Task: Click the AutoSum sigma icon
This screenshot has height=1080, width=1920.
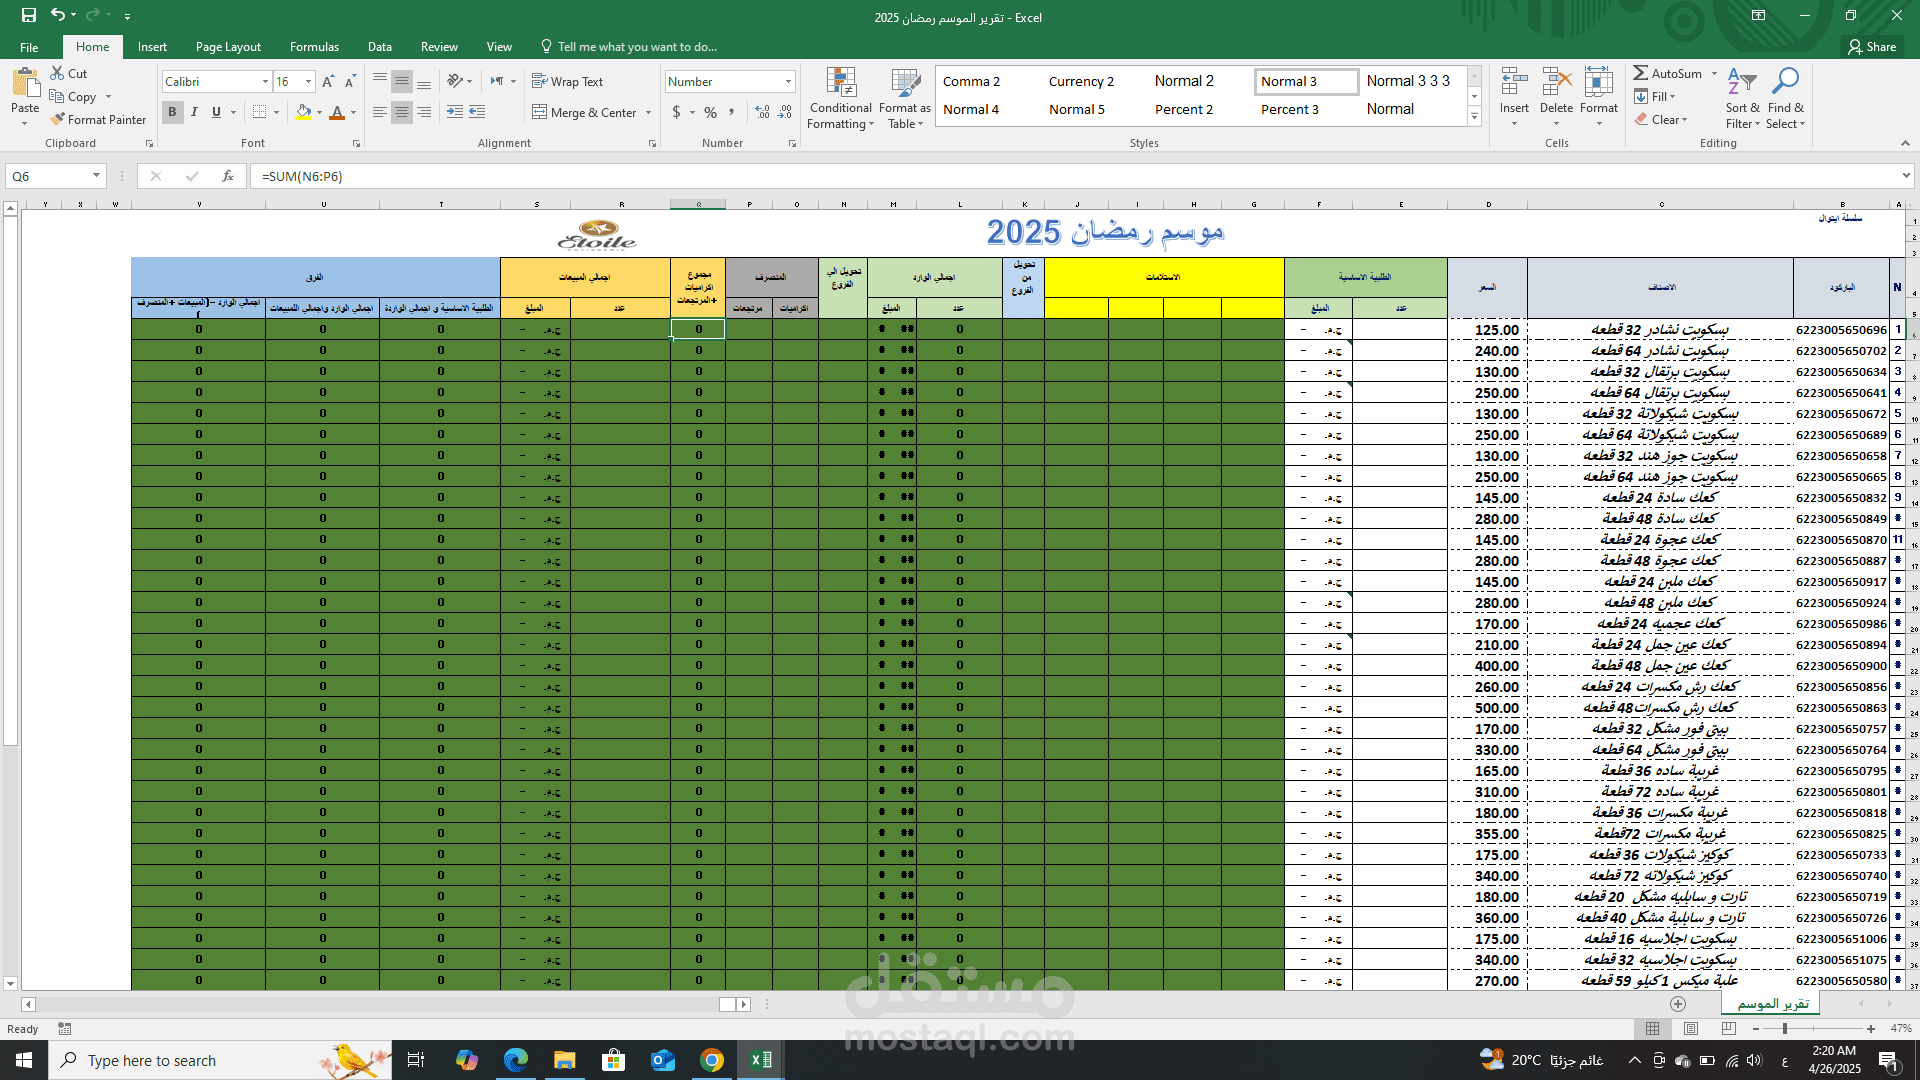Action: (1641, 73)
